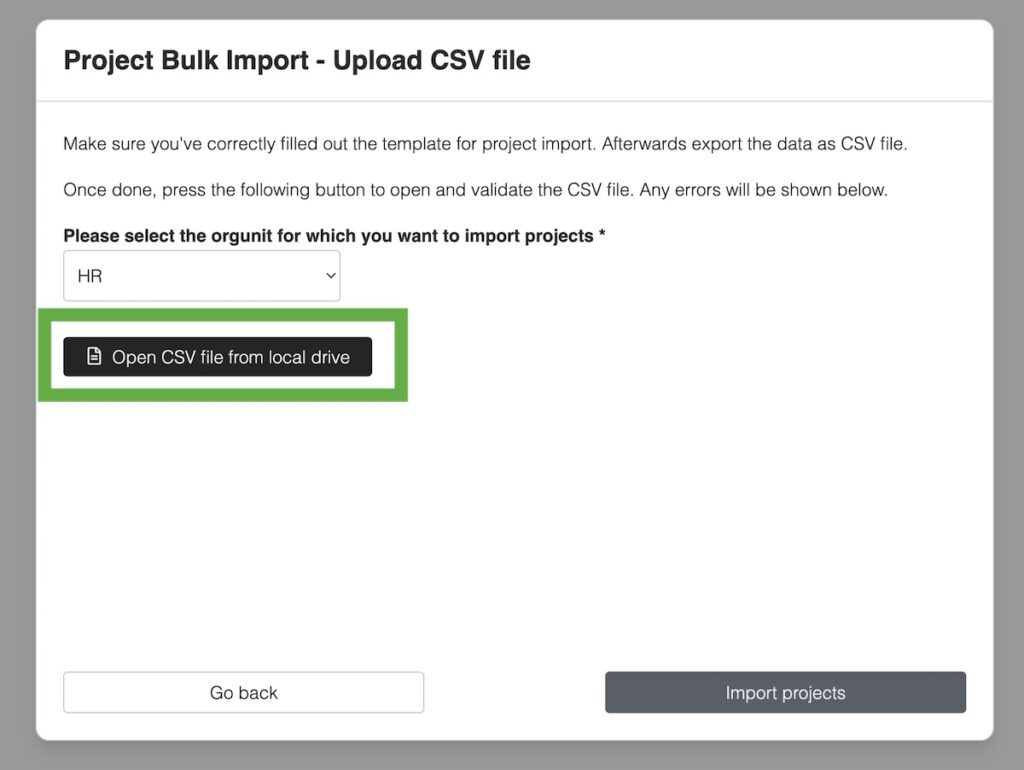Click the 'local drive' text on the button
Screen dimensions: 1024x770
[309, 357]
